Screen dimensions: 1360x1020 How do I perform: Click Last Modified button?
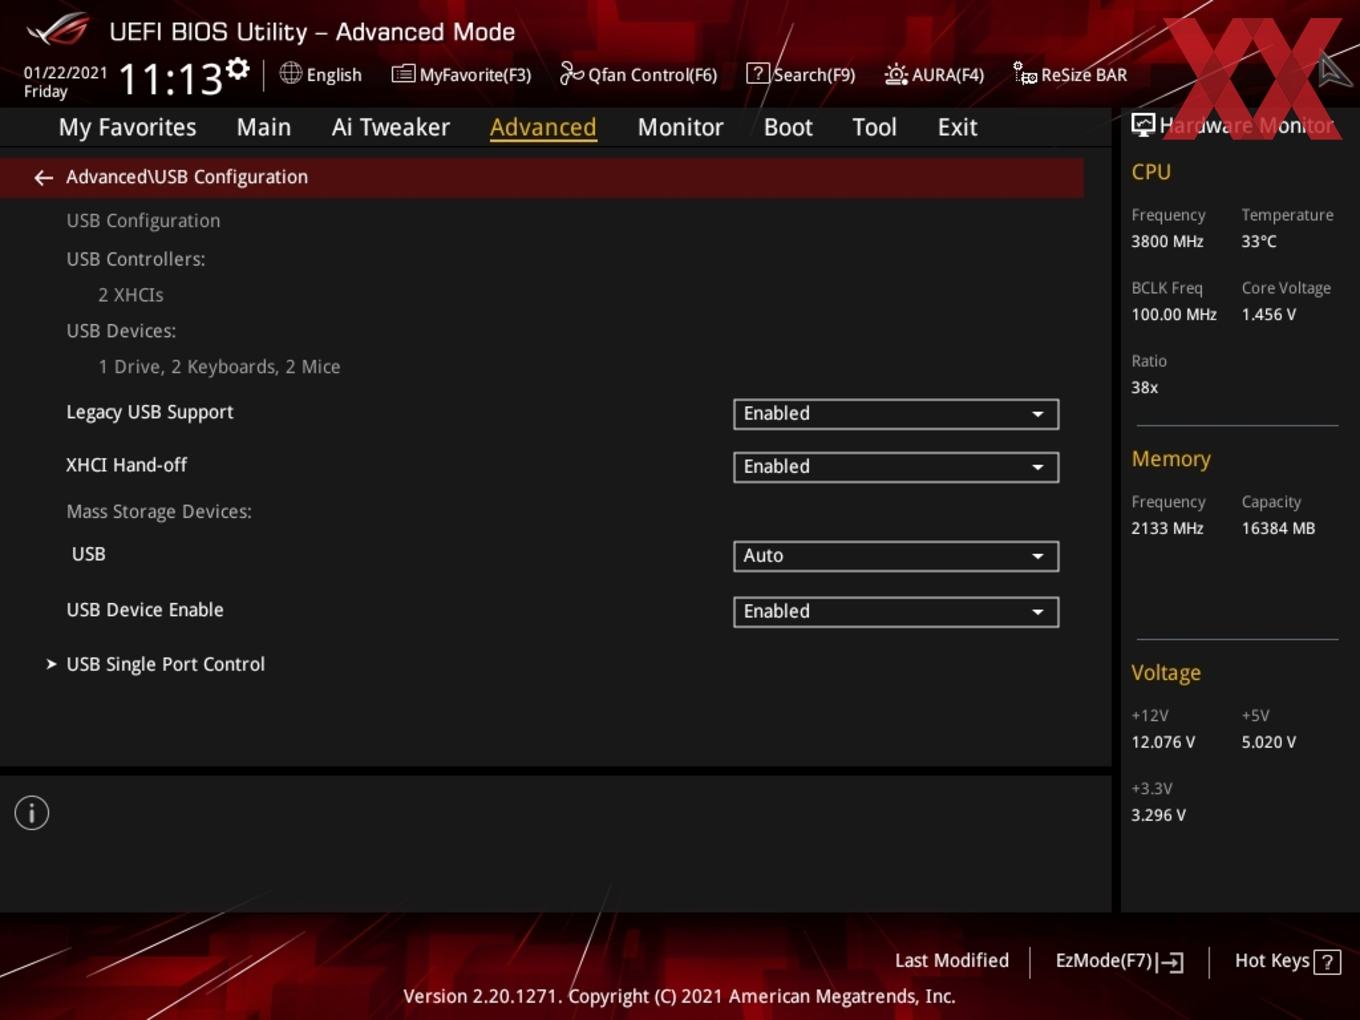point(952,961)
